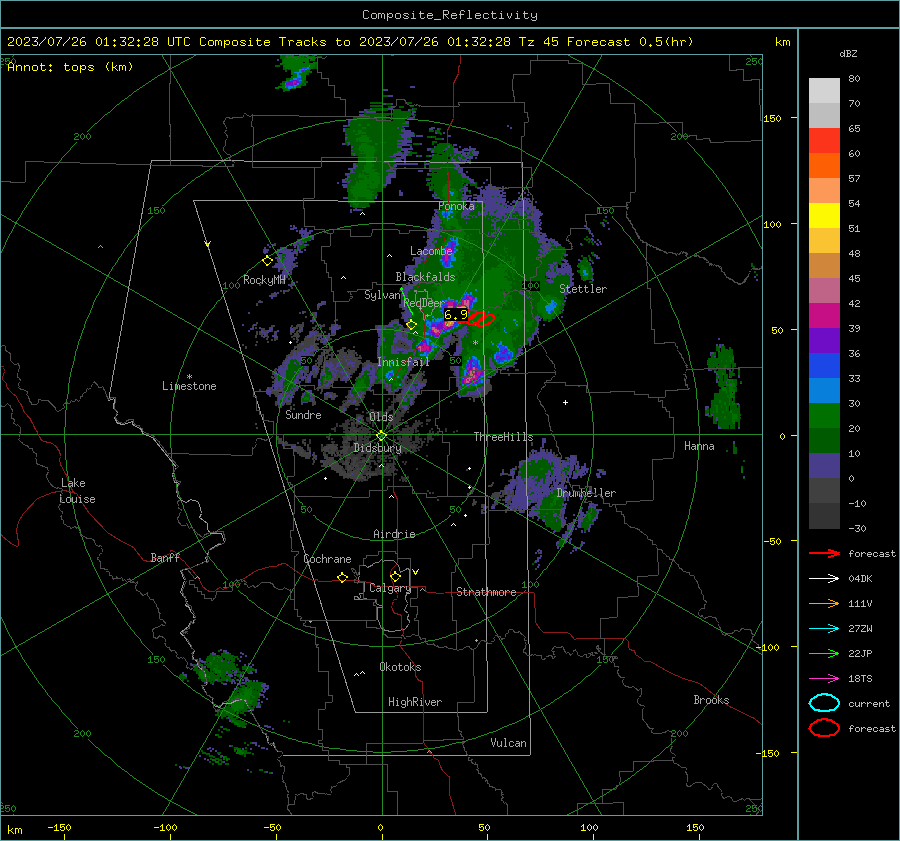Click the Ponoka city label
The width and height of the screenshot is (900, 841).
(456, 206)
